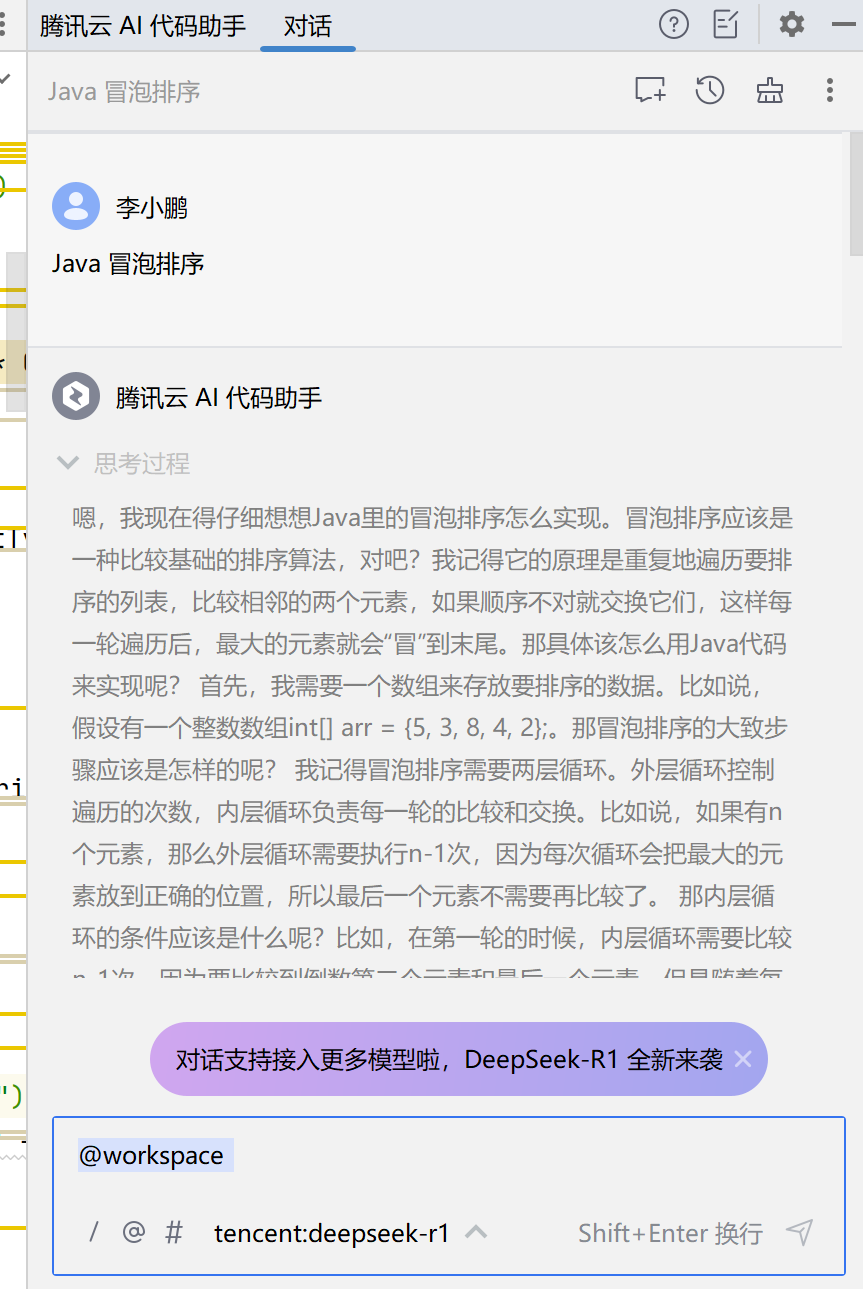This screenshot has height=1289, width=863.
Task: Click the conversation vertical scrollbar
Action: (x=856, y=194)
